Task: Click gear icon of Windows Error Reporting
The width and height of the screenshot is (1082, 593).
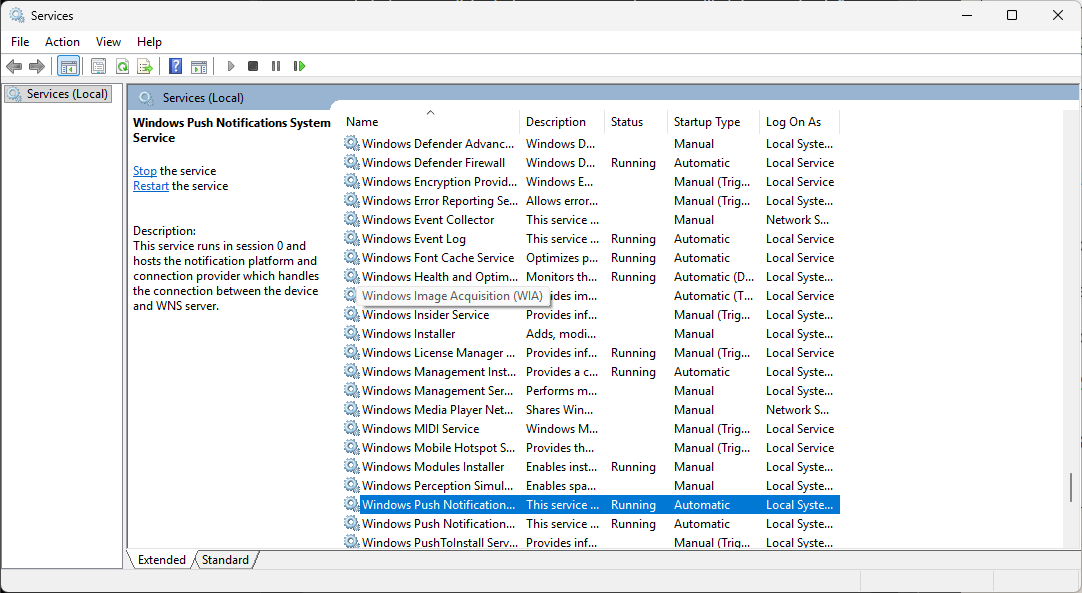Action: tap(352, 200)
